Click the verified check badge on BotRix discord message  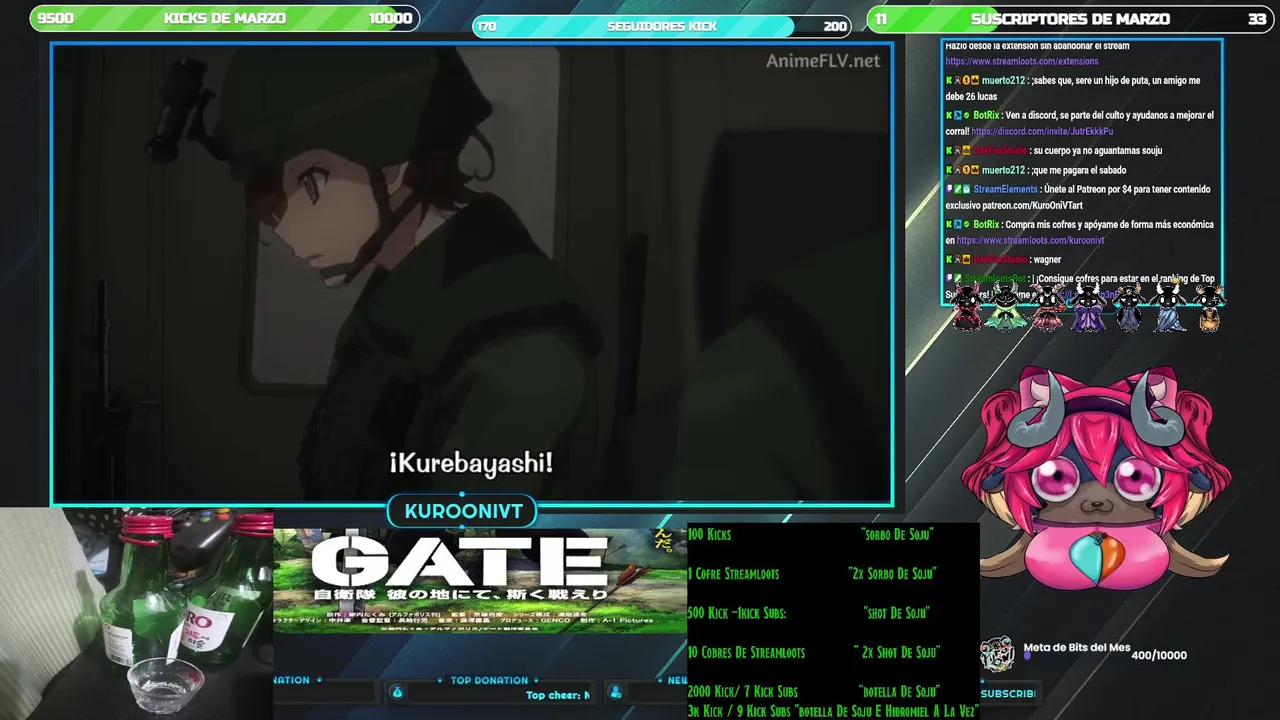[966, 115]
